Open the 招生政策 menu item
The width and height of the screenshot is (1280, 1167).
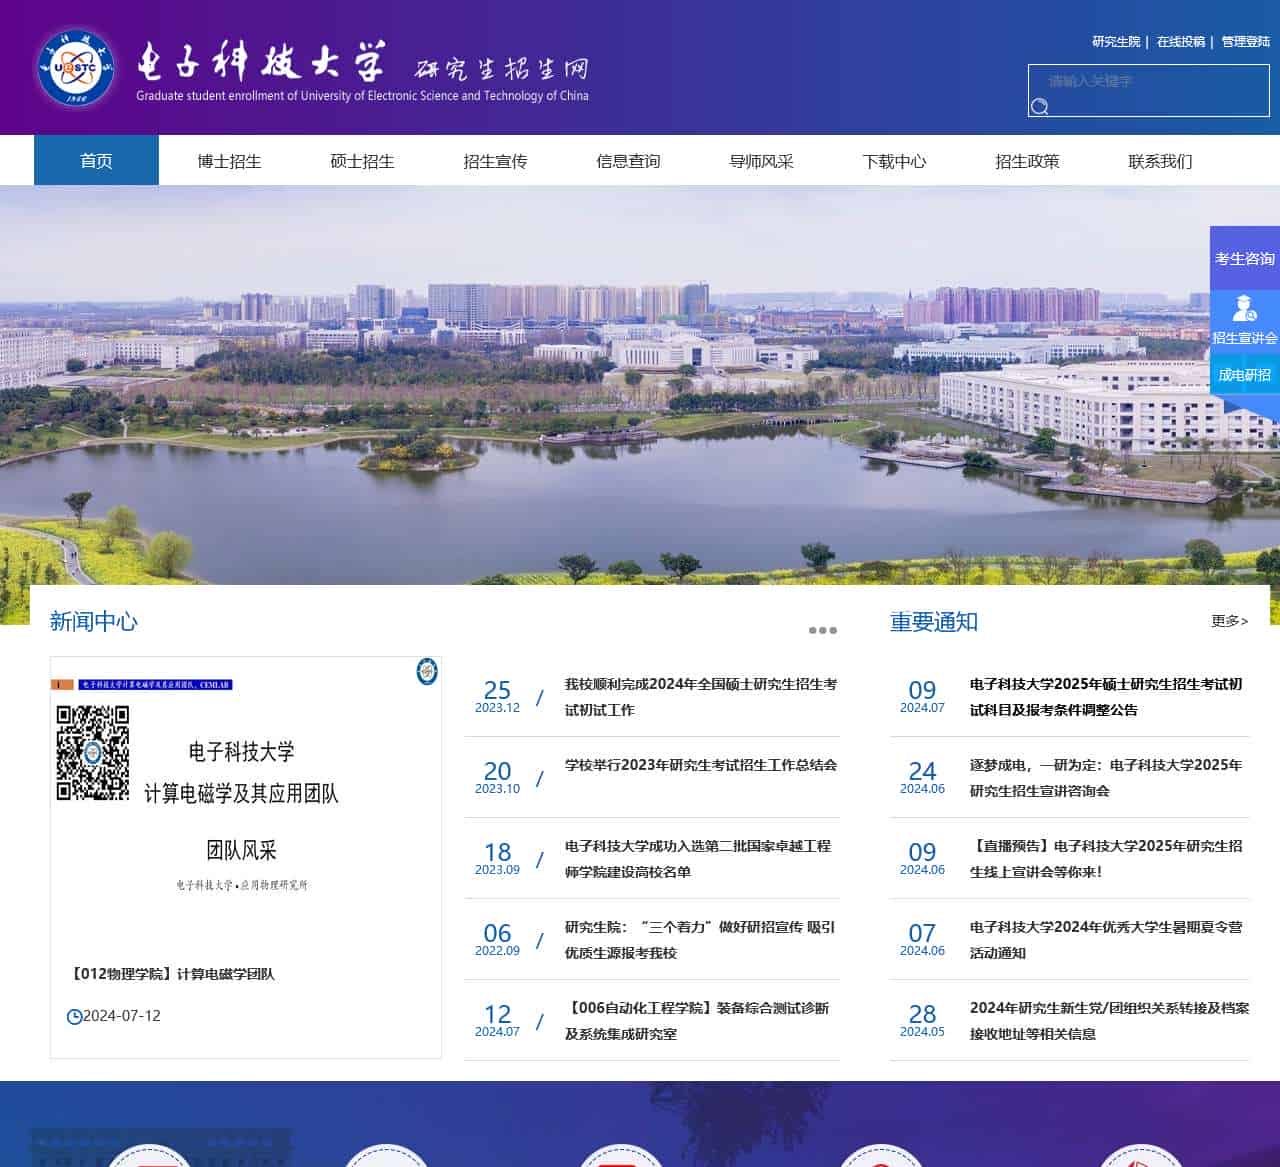[1027, 161]
